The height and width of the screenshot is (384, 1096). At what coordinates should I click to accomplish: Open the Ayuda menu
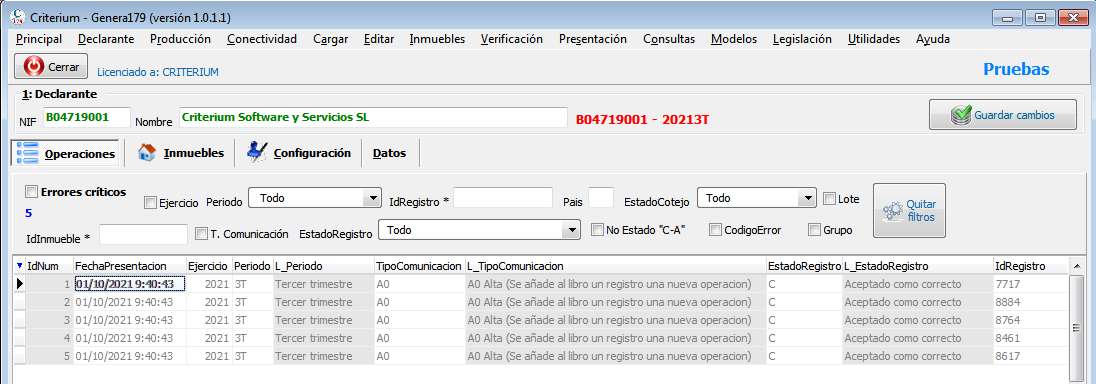click(x=932, y=39)
